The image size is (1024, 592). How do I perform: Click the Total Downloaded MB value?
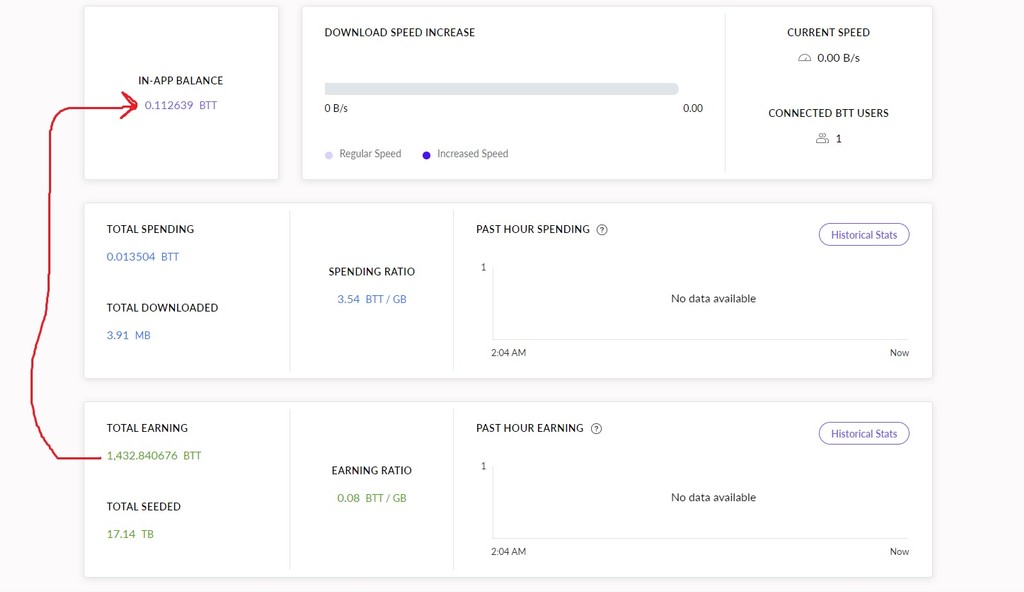click(x=129, y=335)
